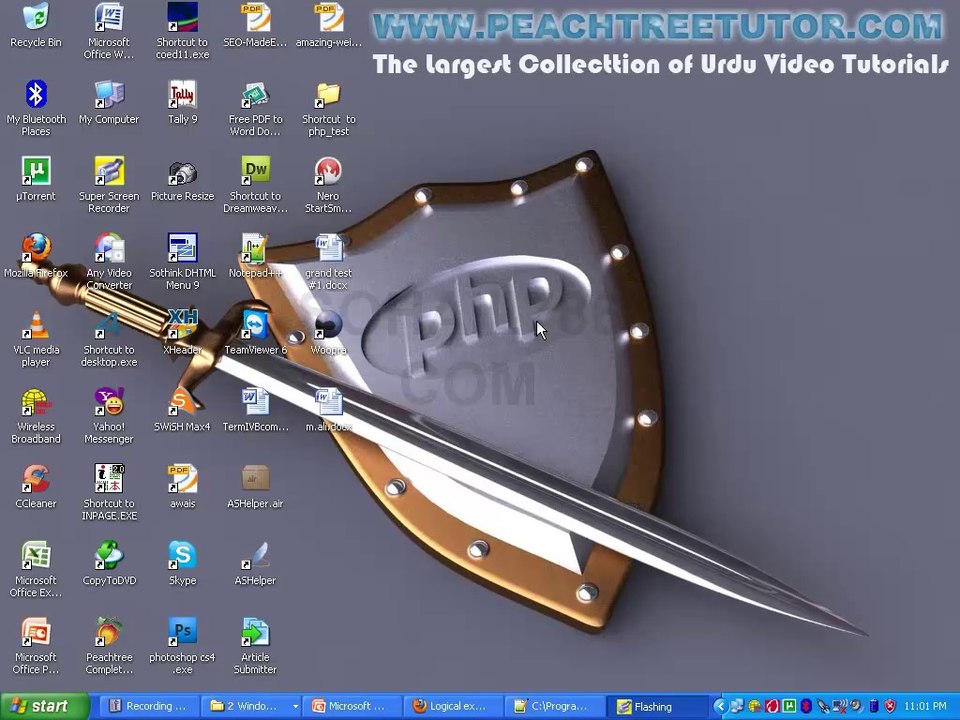Select Sothink DHTML Menu 9 icon
960x720 pixels.
point(182,261)
